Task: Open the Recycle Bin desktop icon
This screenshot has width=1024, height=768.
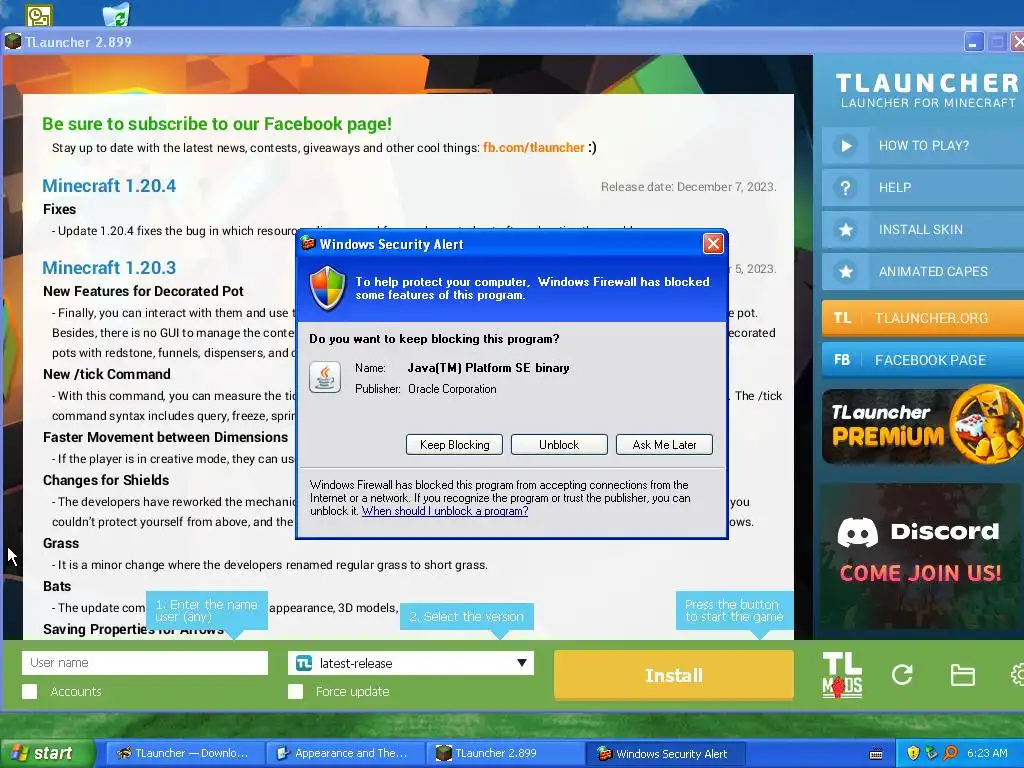Action: tap(116, 14)
